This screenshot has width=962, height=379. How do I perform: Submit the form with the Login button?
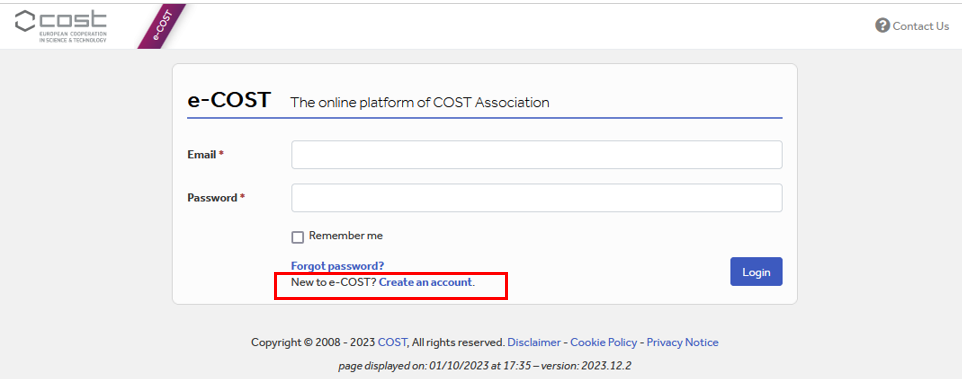(756, 272)
